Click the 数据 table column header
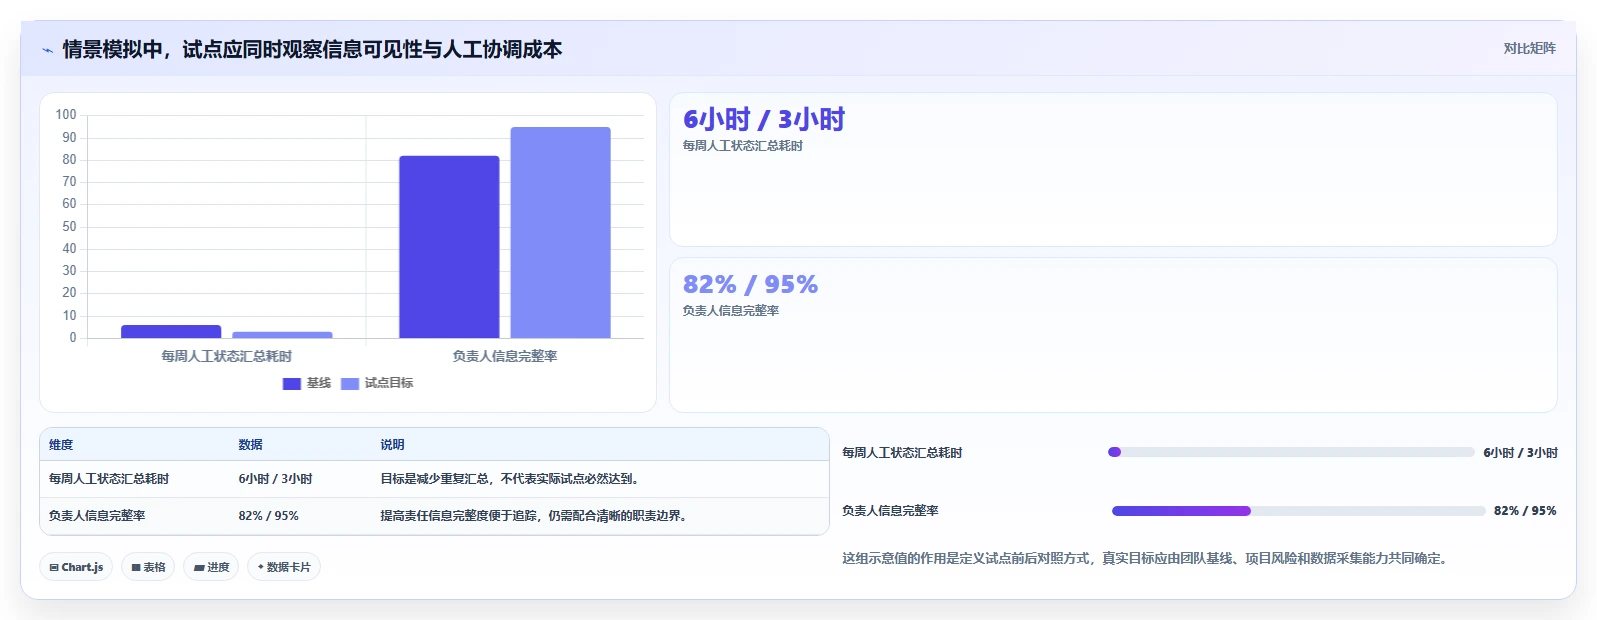 coord(250,445)
